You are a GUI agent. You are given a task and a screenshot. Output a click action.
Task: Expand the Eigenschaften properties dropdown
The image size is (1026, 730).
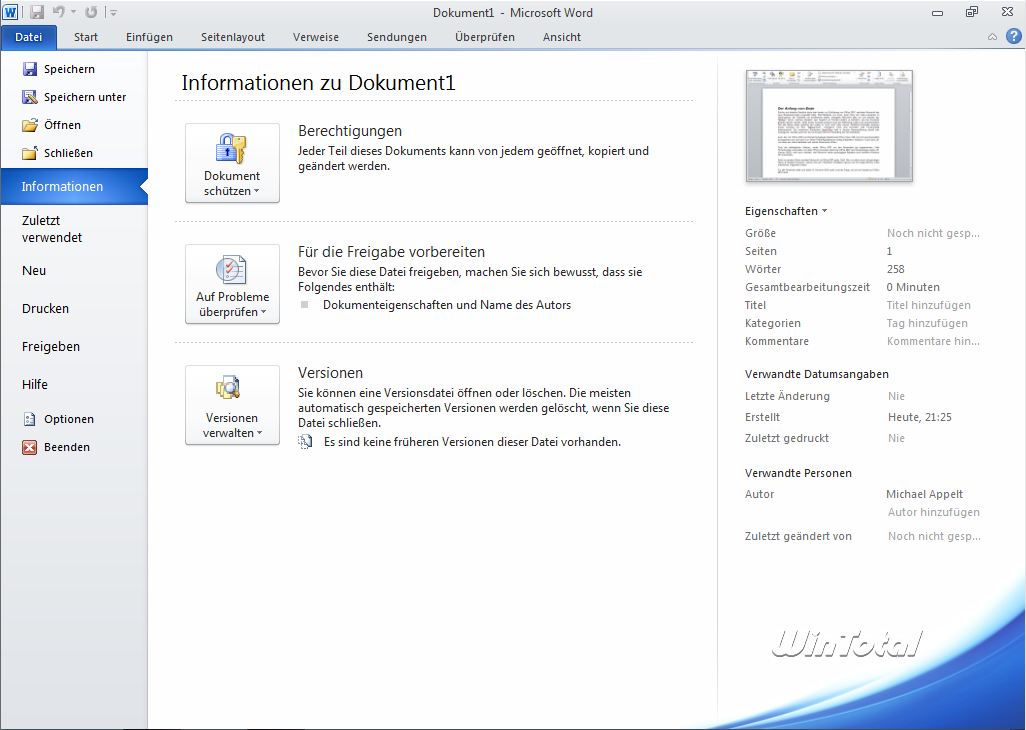786,211
